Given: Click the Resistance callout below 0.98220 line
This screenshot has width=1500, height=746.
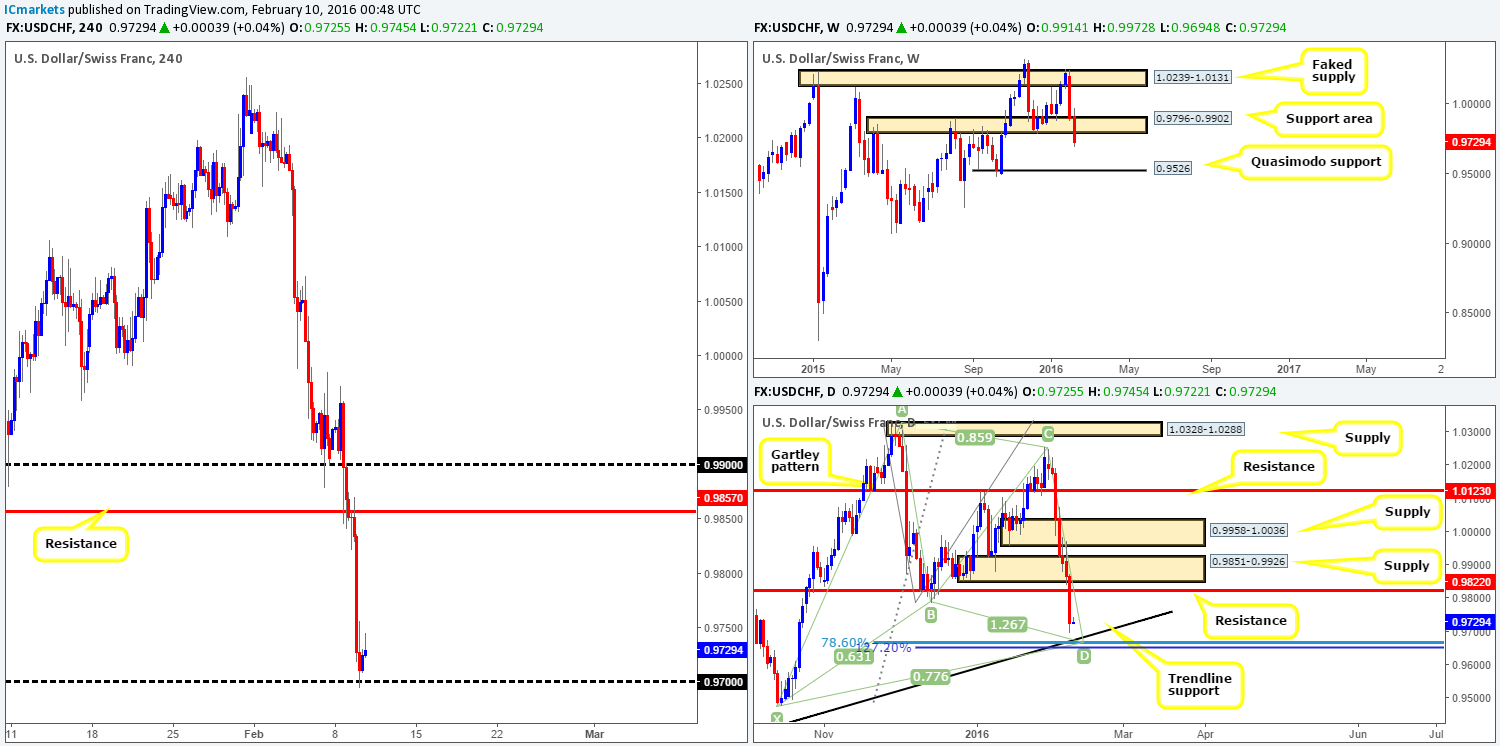Looking at the screenshot, I should pyautogui.click(x=1249, y=621).
